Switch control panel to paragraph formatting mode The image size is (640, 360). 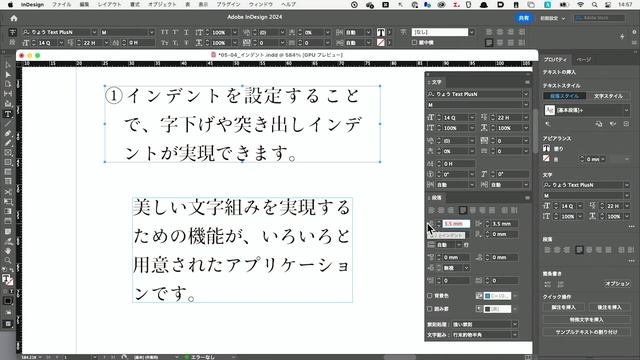[x=13, y=42]
